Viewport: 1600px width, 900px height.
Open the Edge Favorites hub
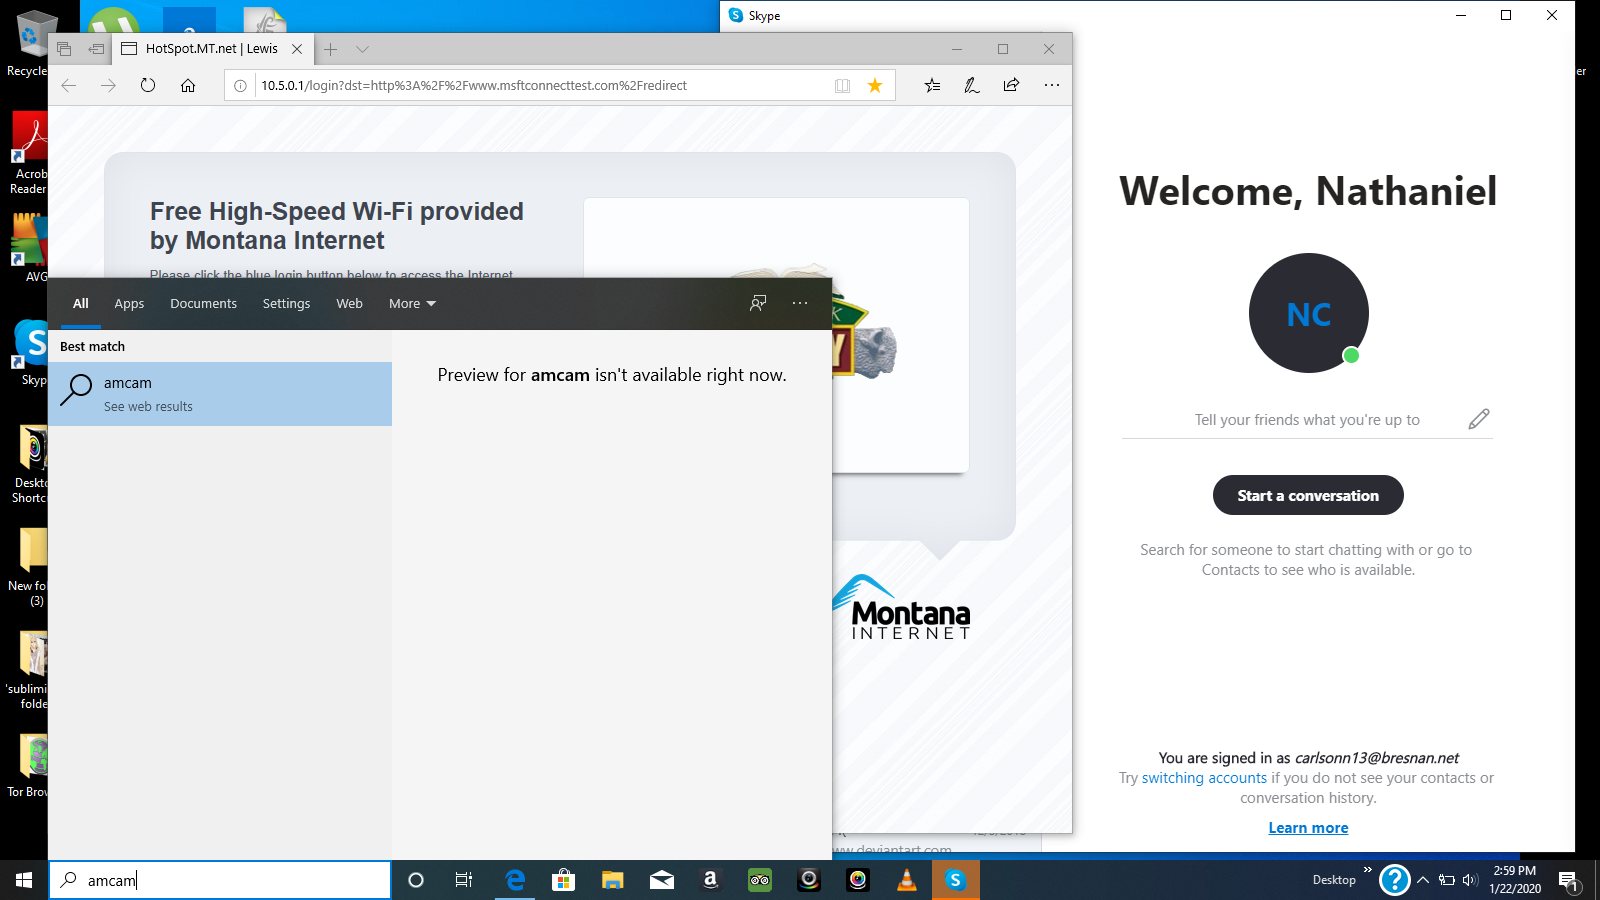pyautogui.click(x=932, y=85)
